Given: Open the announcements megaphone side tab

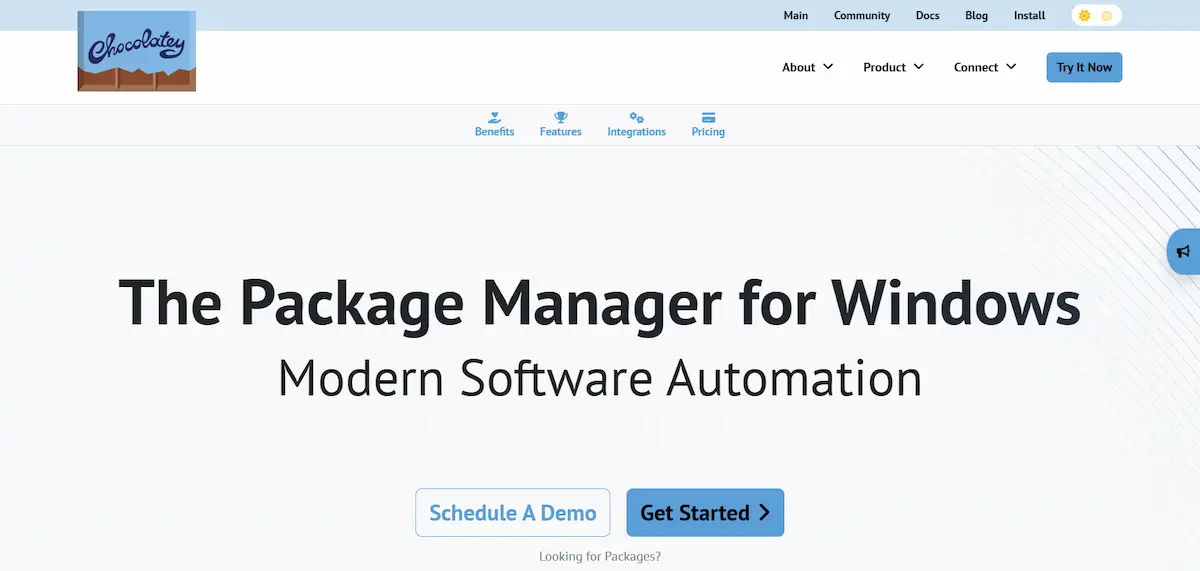Looking at the screenshot, I should pos(1184,251).
